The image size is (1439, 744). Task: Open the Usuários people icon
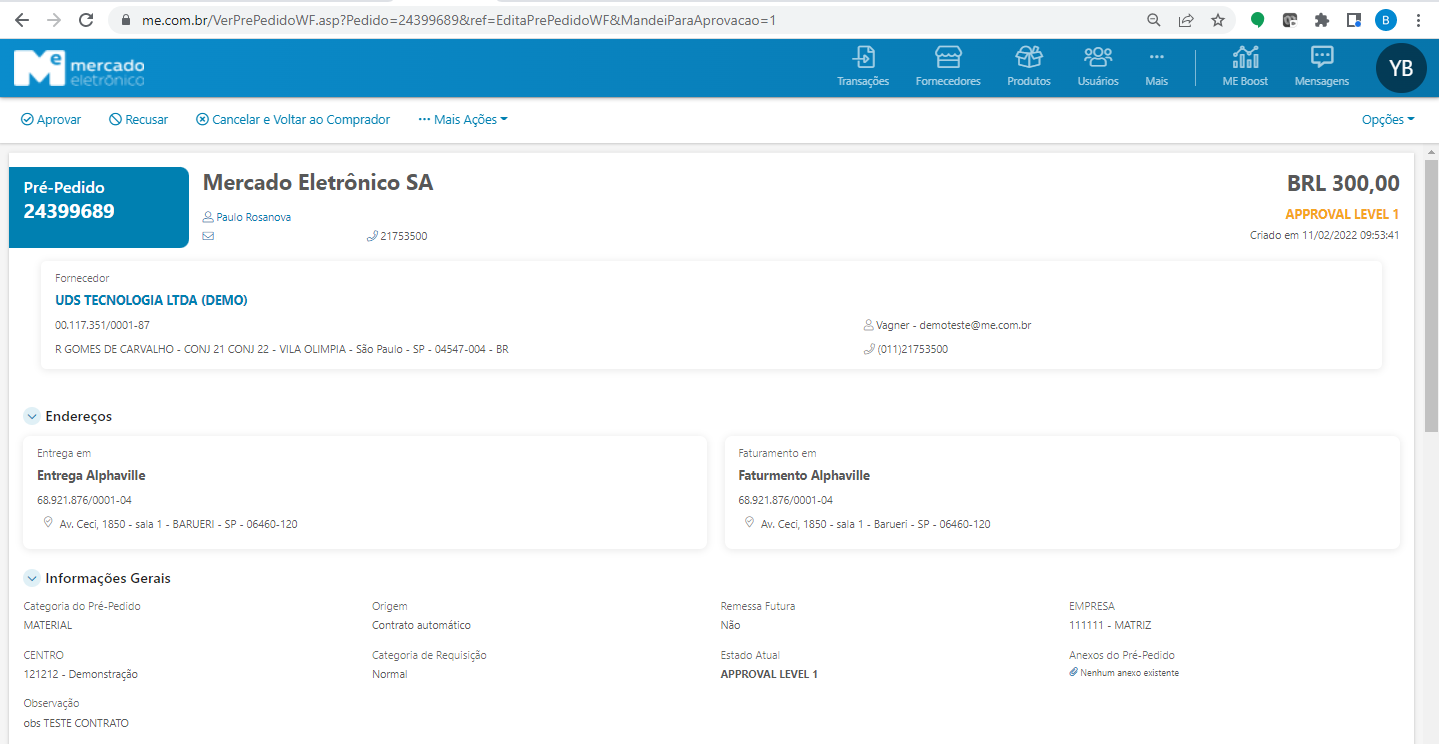pyautogui.click(x=1098, y=57)
